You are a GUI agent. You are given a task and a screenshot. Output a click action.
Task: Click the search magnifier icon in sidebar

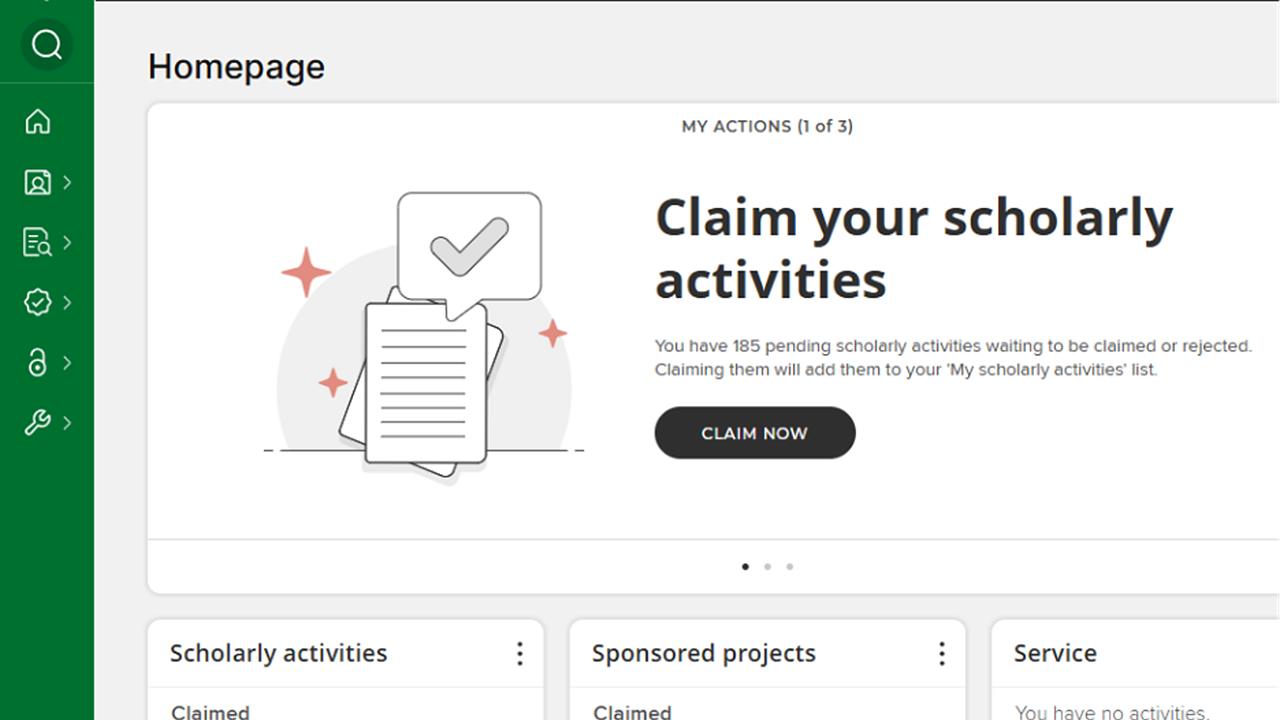click(46, 45)
